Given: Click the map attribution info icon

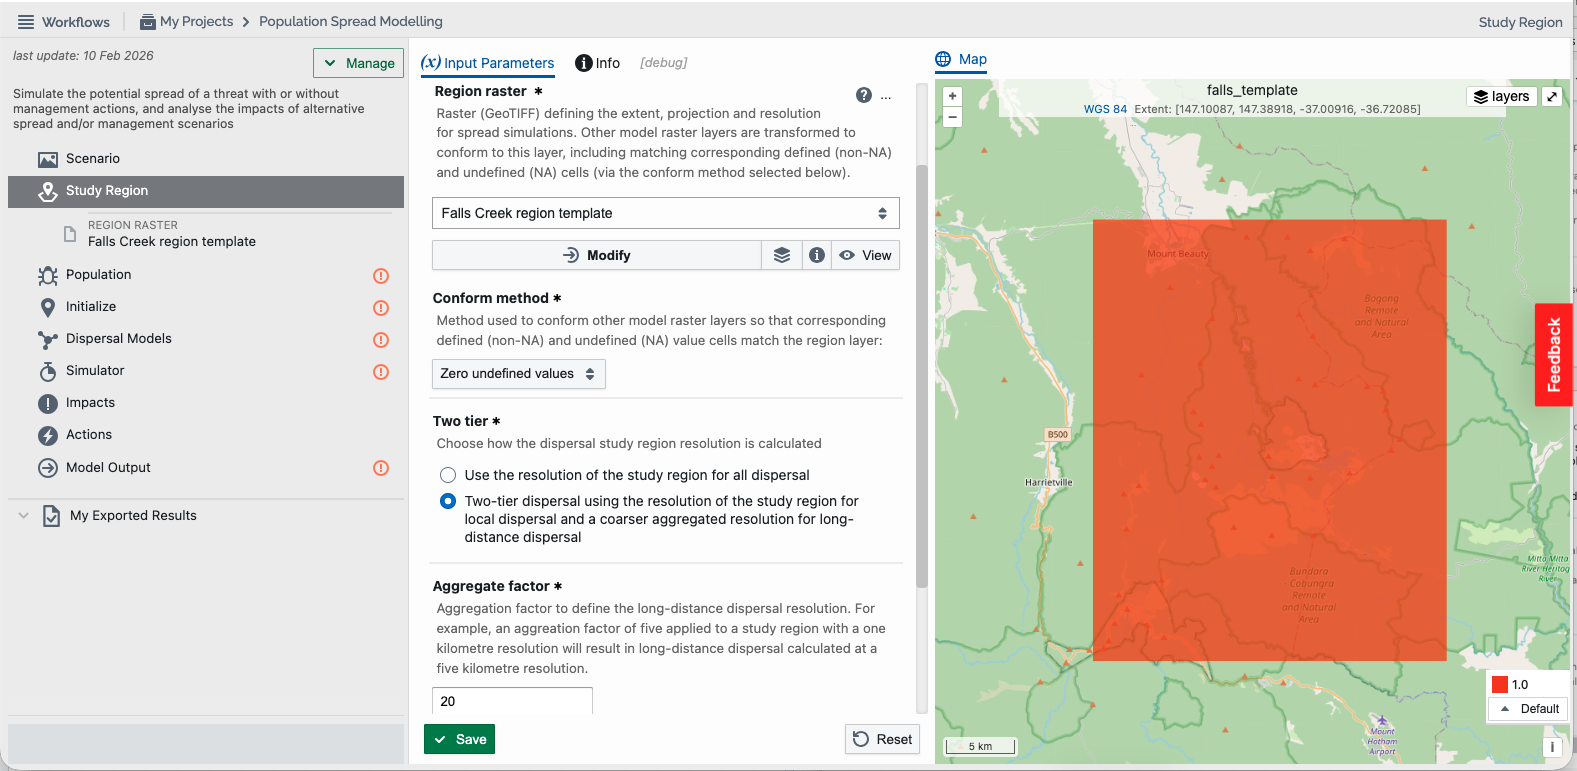Looking at the screenshot, I should pos(1552,746).
